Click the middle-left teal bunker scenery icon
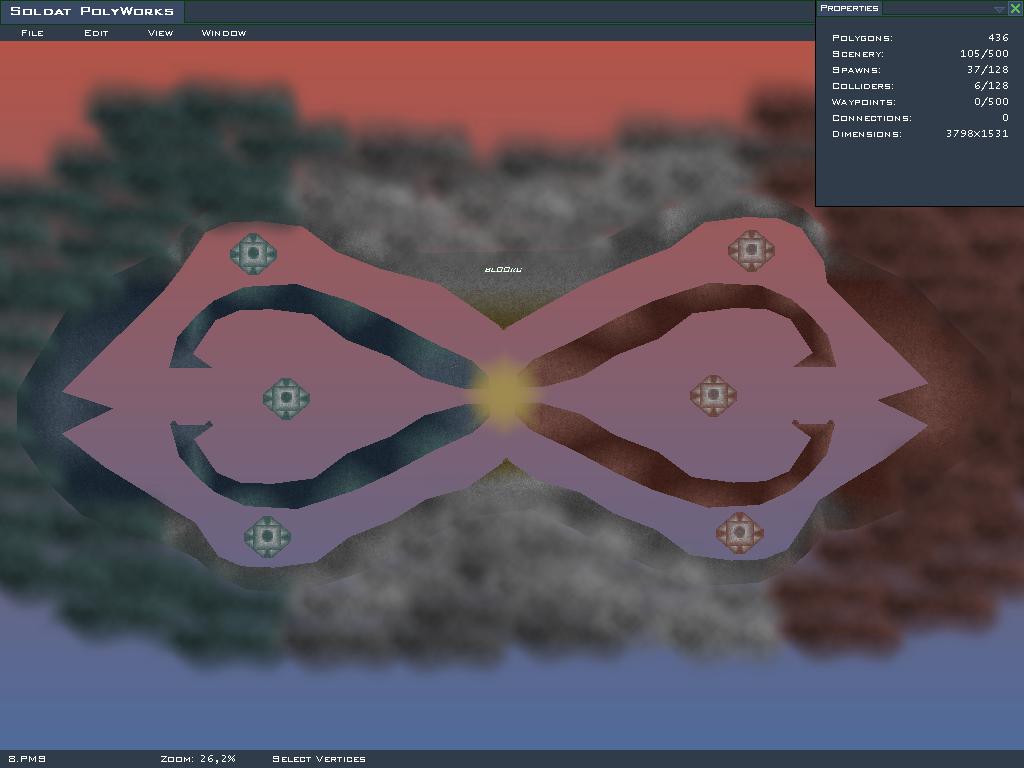The height and width of the screenshot is (768, 1024). [286, 398]
